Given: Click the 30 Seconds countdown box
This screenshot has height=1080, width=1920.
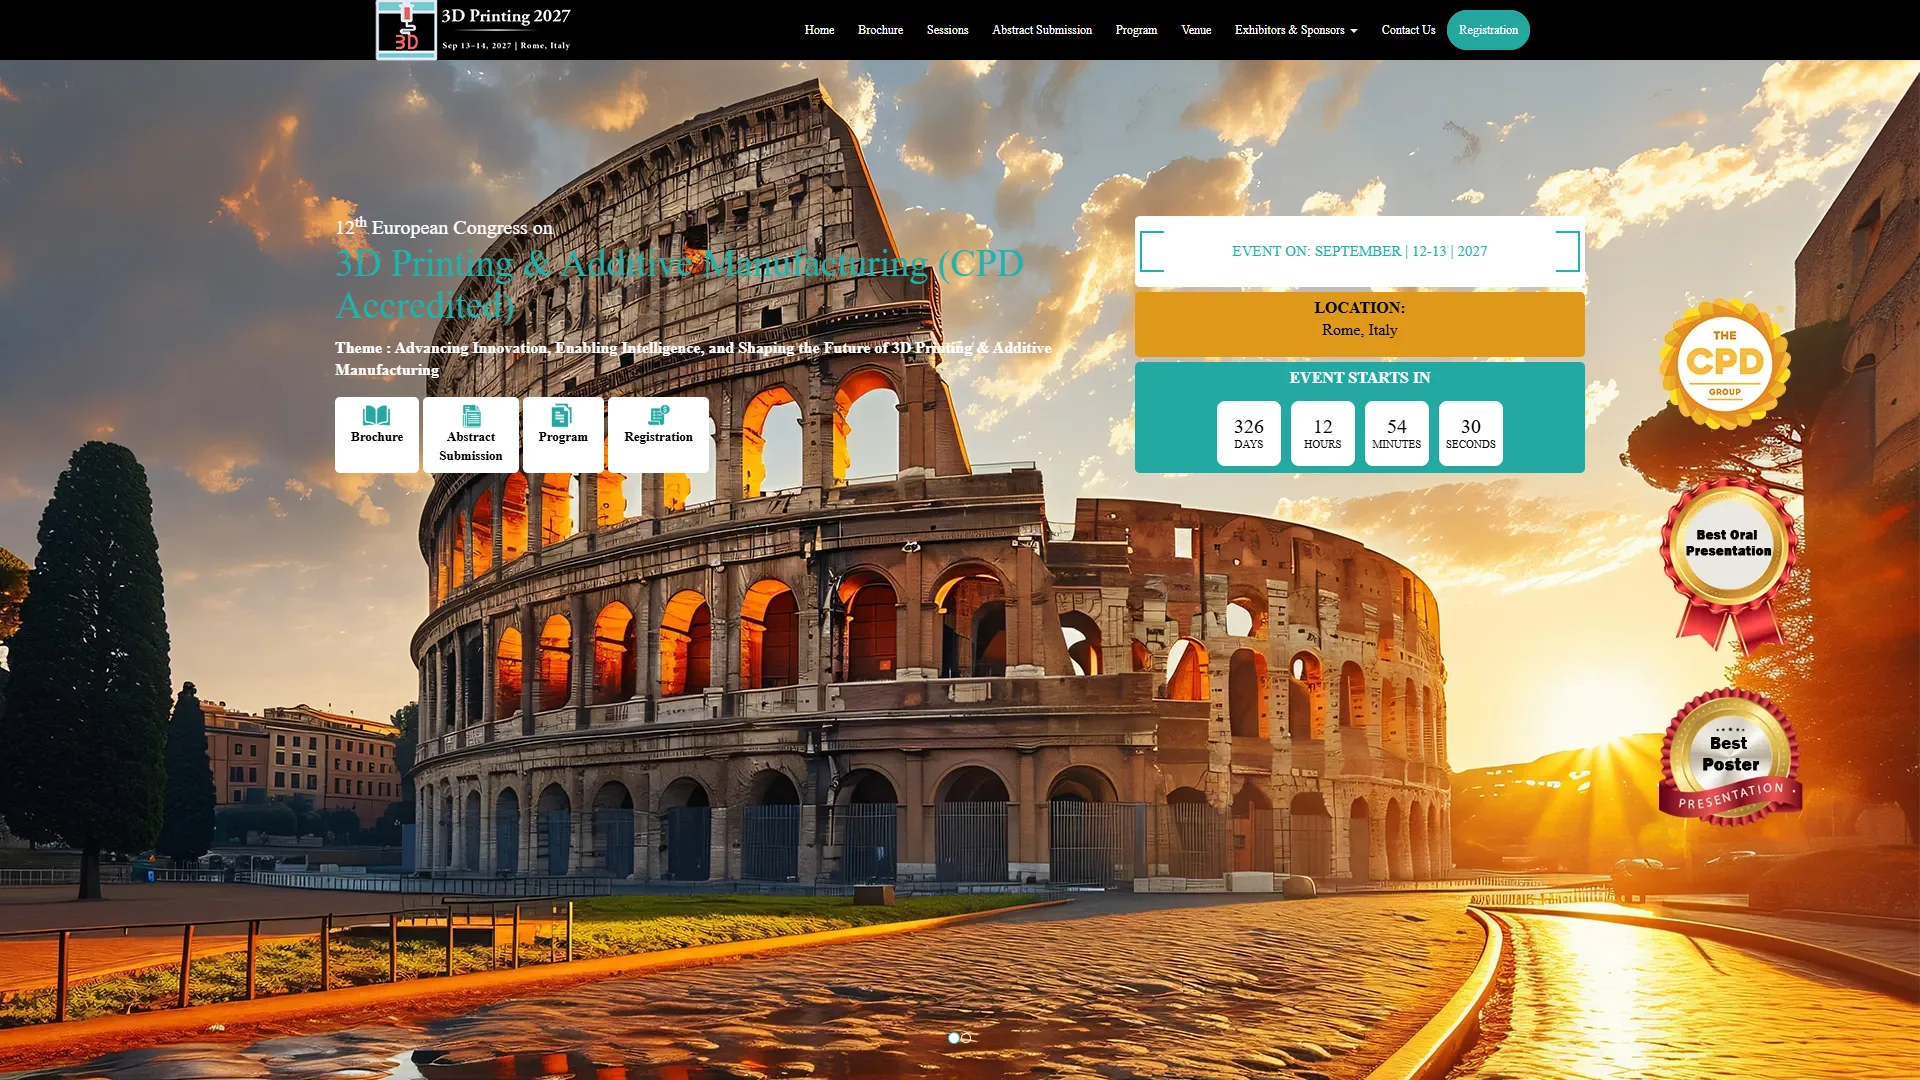Looking at the screenshot, I should [x=1471, y=433].
